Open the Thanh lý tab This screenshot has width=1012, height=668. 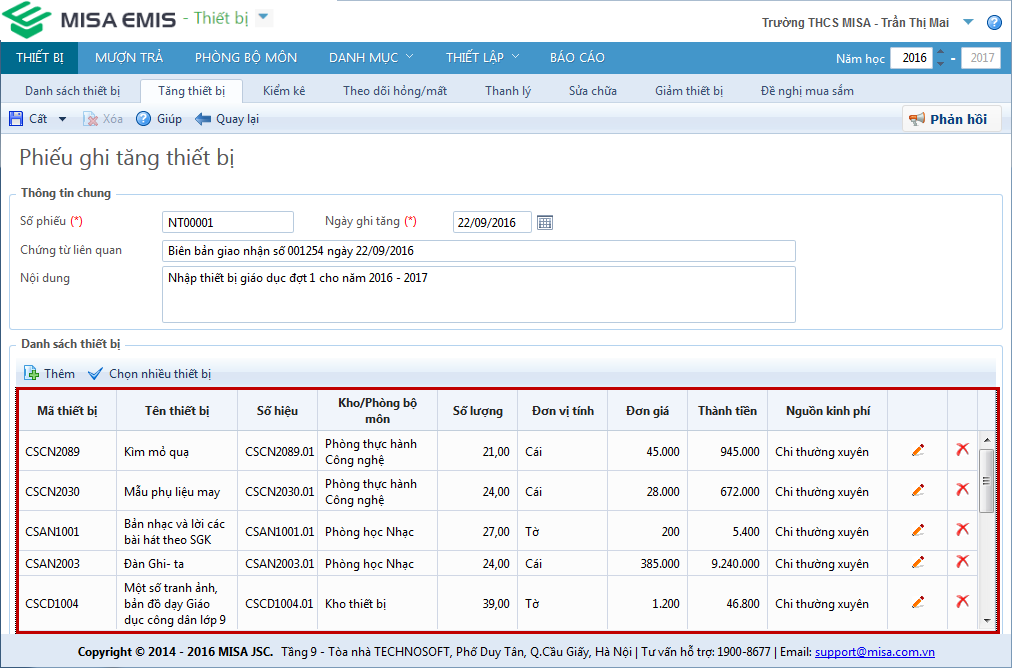click(508, 91)
